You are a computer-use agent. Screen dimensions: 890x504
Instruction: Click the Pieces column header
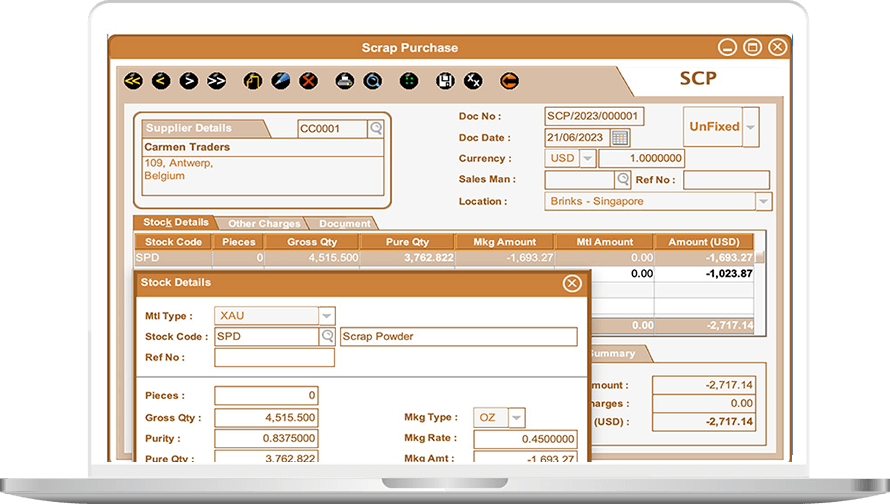click(238, 242)
